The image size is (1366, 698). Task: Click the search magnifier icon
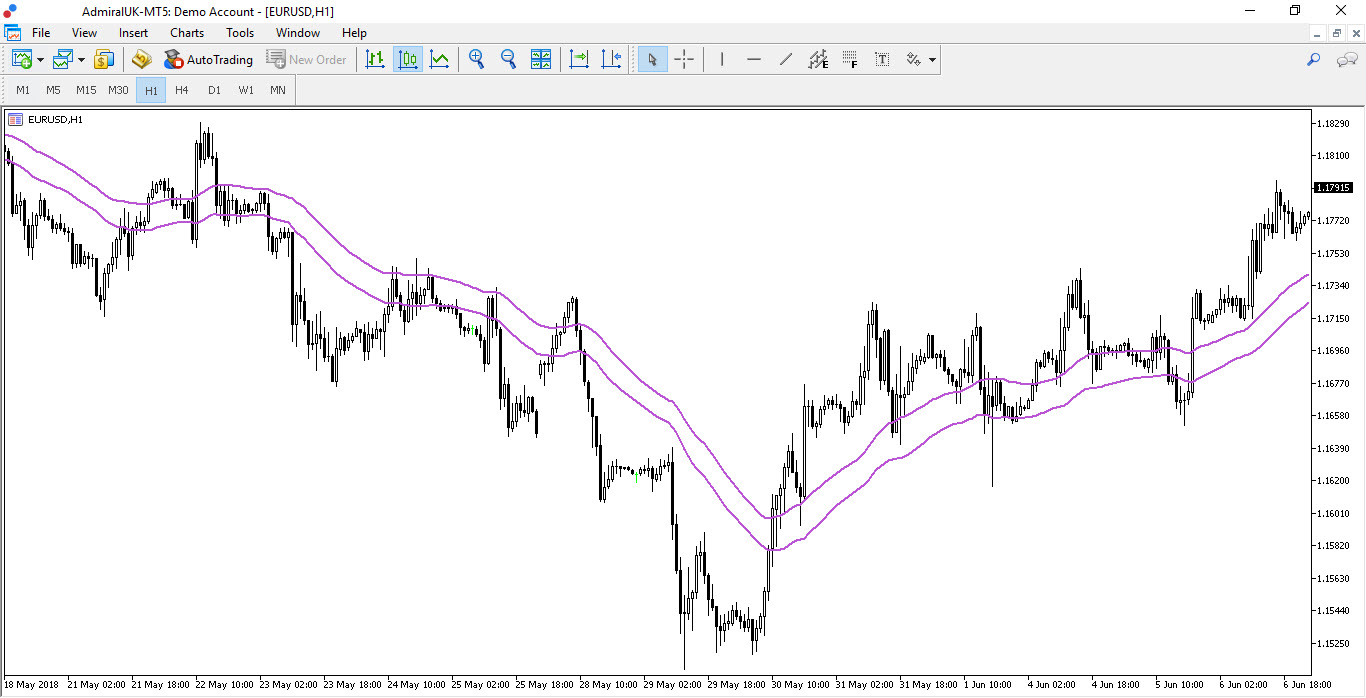1314,59
